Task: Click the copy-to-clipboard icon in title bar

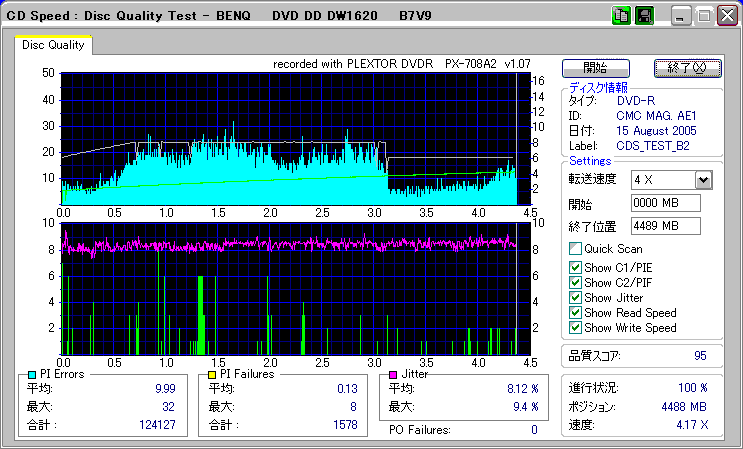Action: [621, 16]
